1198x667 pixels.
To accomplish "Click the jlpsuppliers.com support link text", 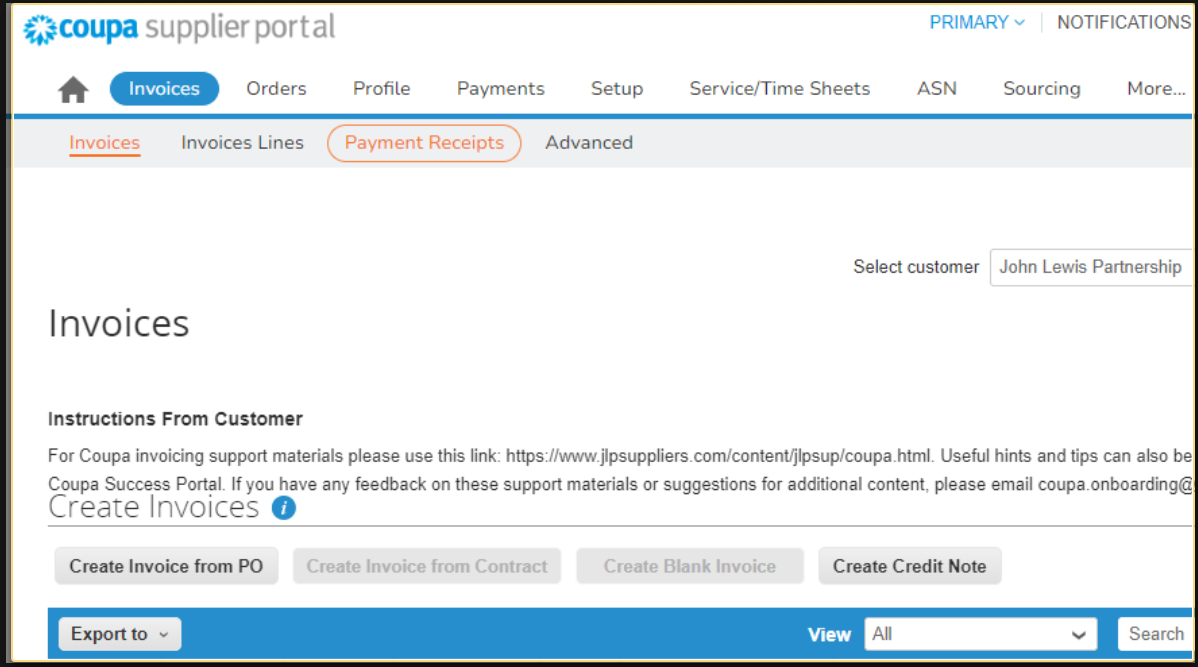I will click(x=718, y=456).
